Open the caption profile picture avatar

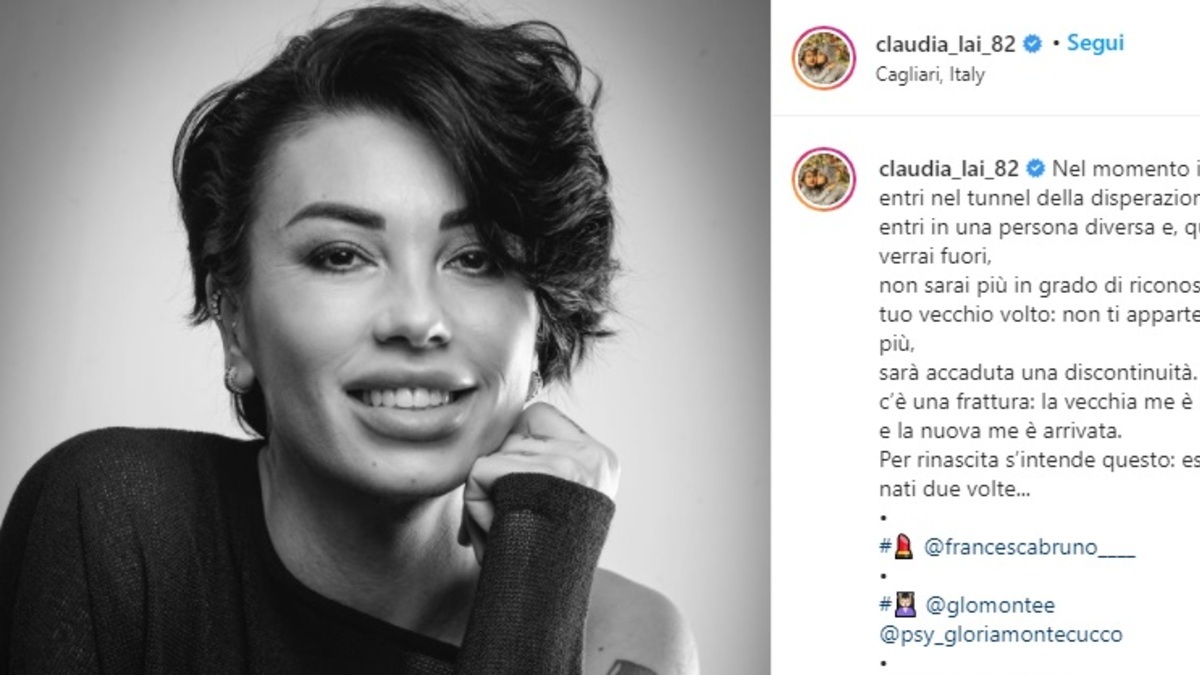(824, 179)
